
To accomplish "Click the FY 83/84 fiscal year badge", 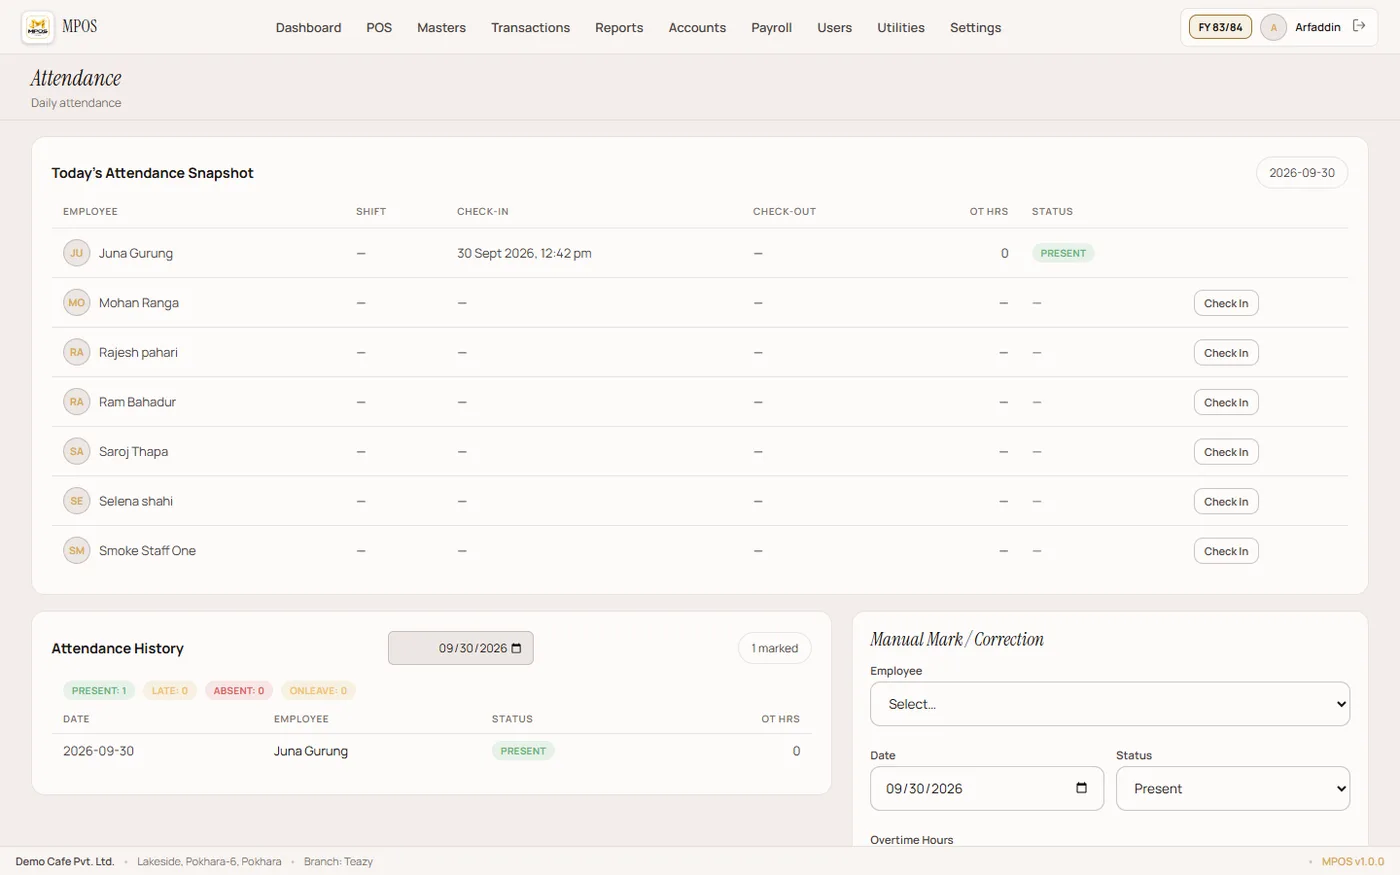I will 1220,27.
